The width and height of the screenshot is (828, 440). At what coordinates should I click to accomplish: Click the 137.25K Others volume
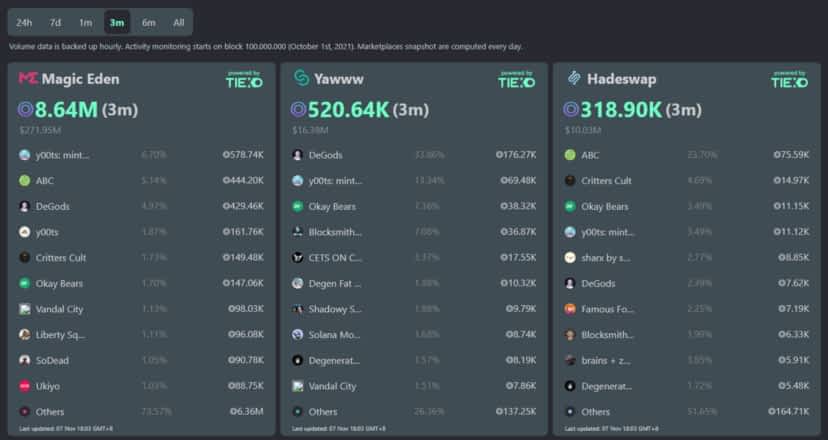(516, 411)
